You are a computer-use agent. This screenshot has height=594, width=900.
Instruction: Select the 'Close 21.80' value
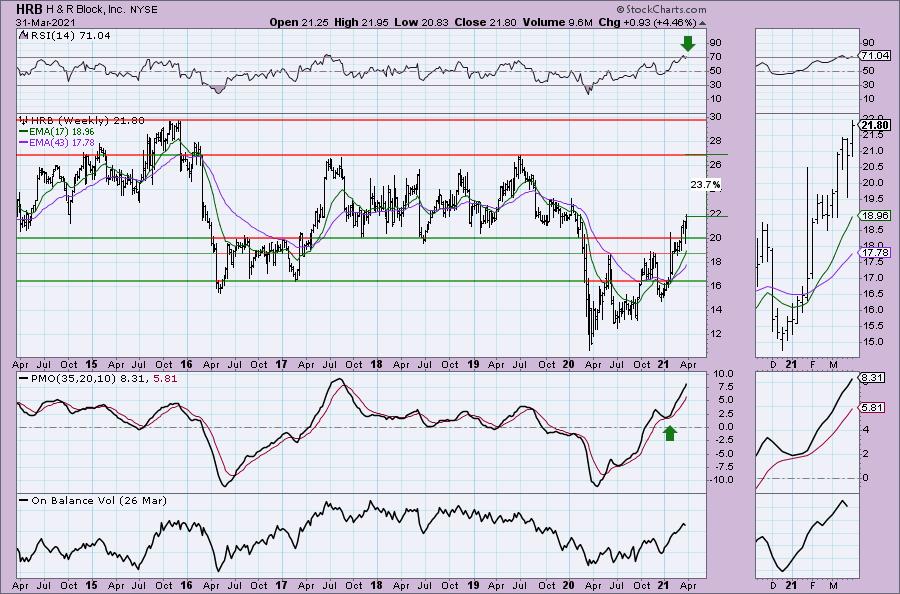[x=486, y=22]
